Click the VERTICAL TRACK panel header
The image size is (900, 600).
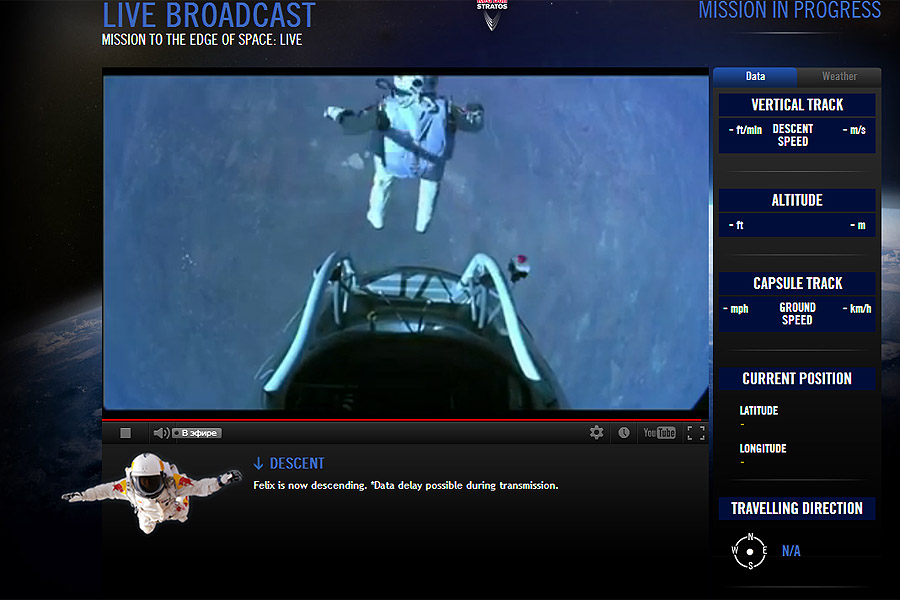(797, 105)
